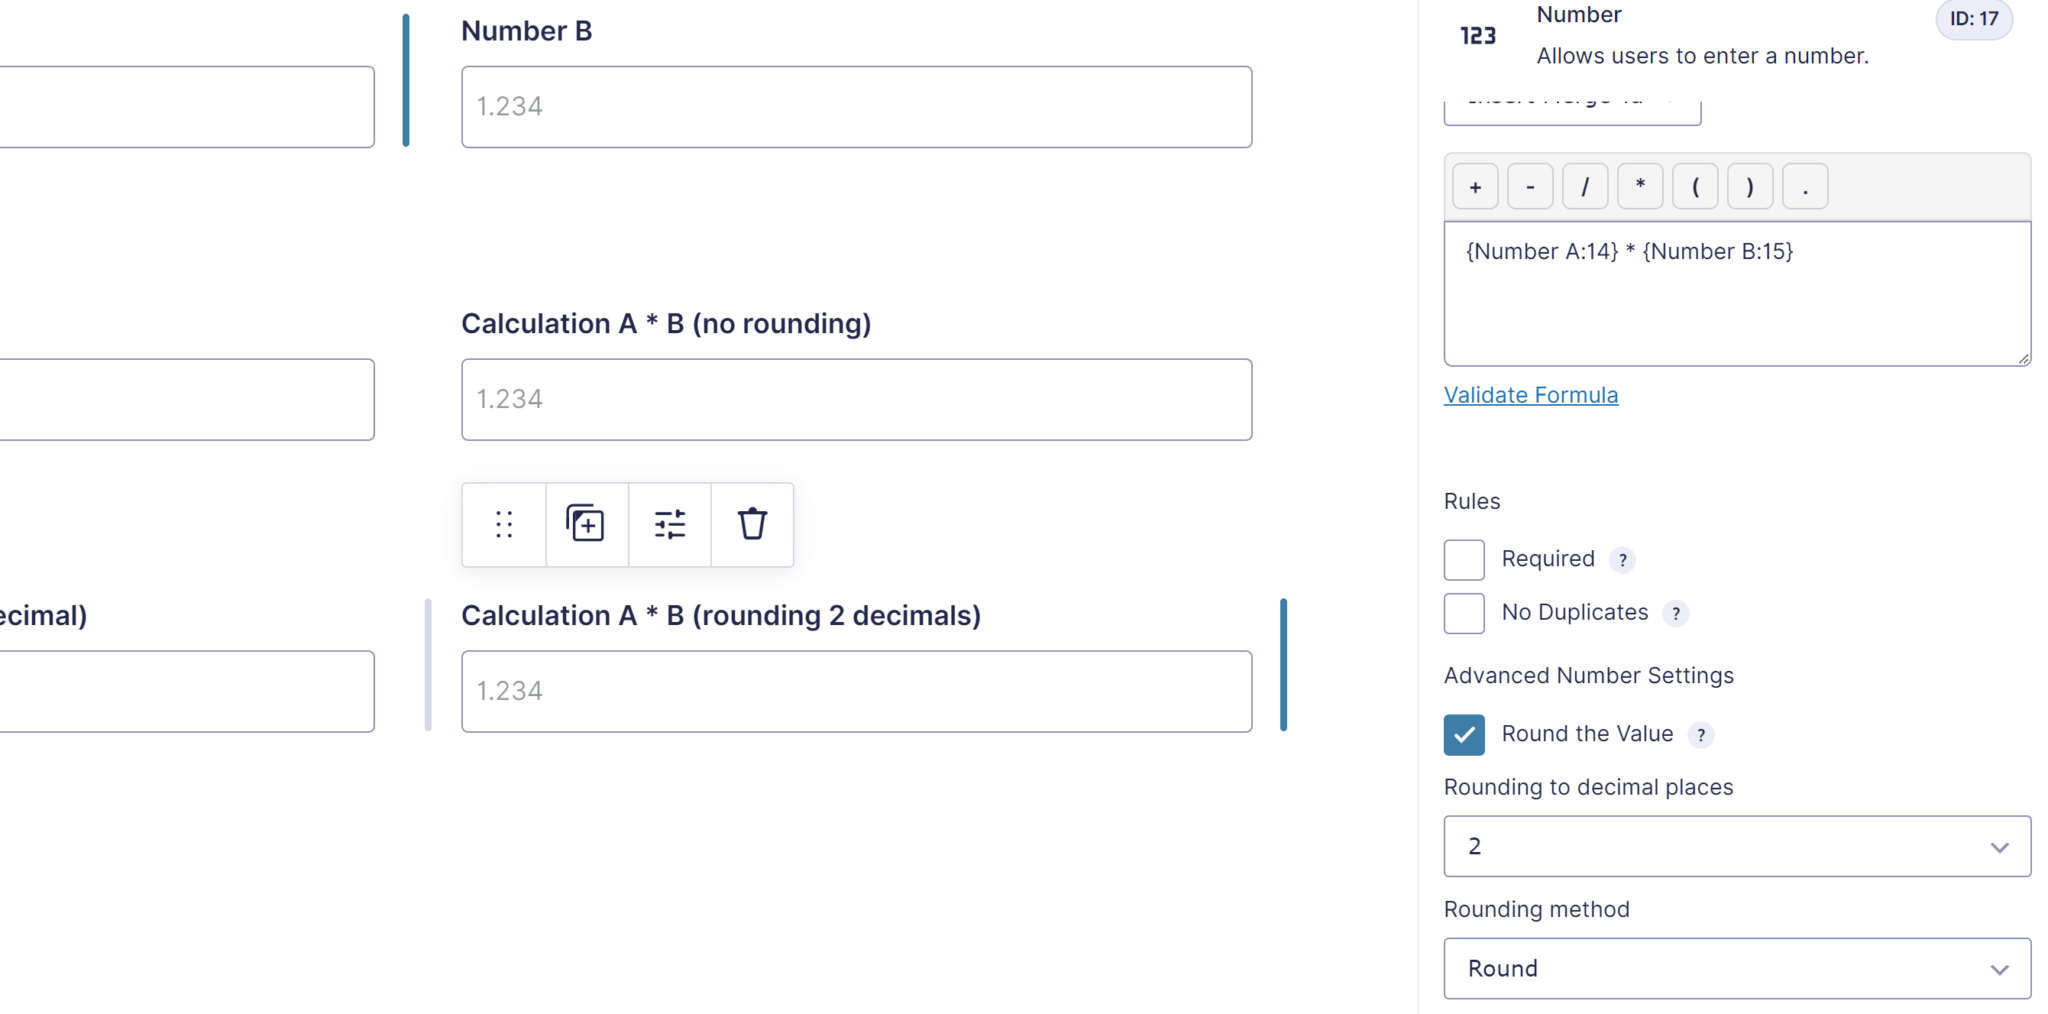Delete the field with trash icon

[752, 524]
